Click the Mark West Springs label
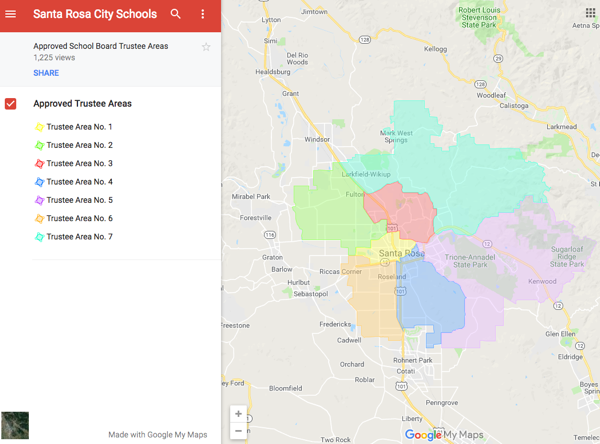 tap(396, 136)
